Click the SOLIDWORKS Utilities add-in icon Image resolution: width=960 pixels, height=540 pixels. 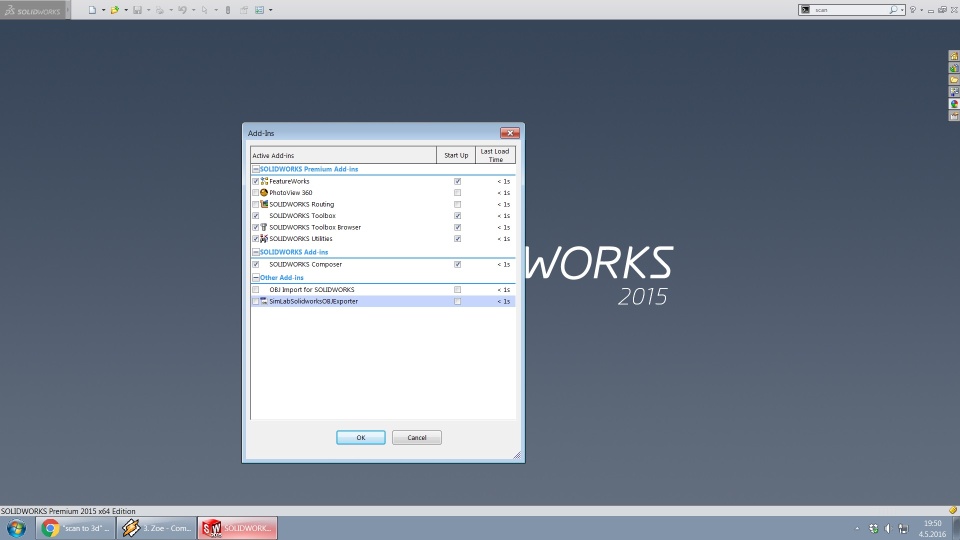(264, 239)
